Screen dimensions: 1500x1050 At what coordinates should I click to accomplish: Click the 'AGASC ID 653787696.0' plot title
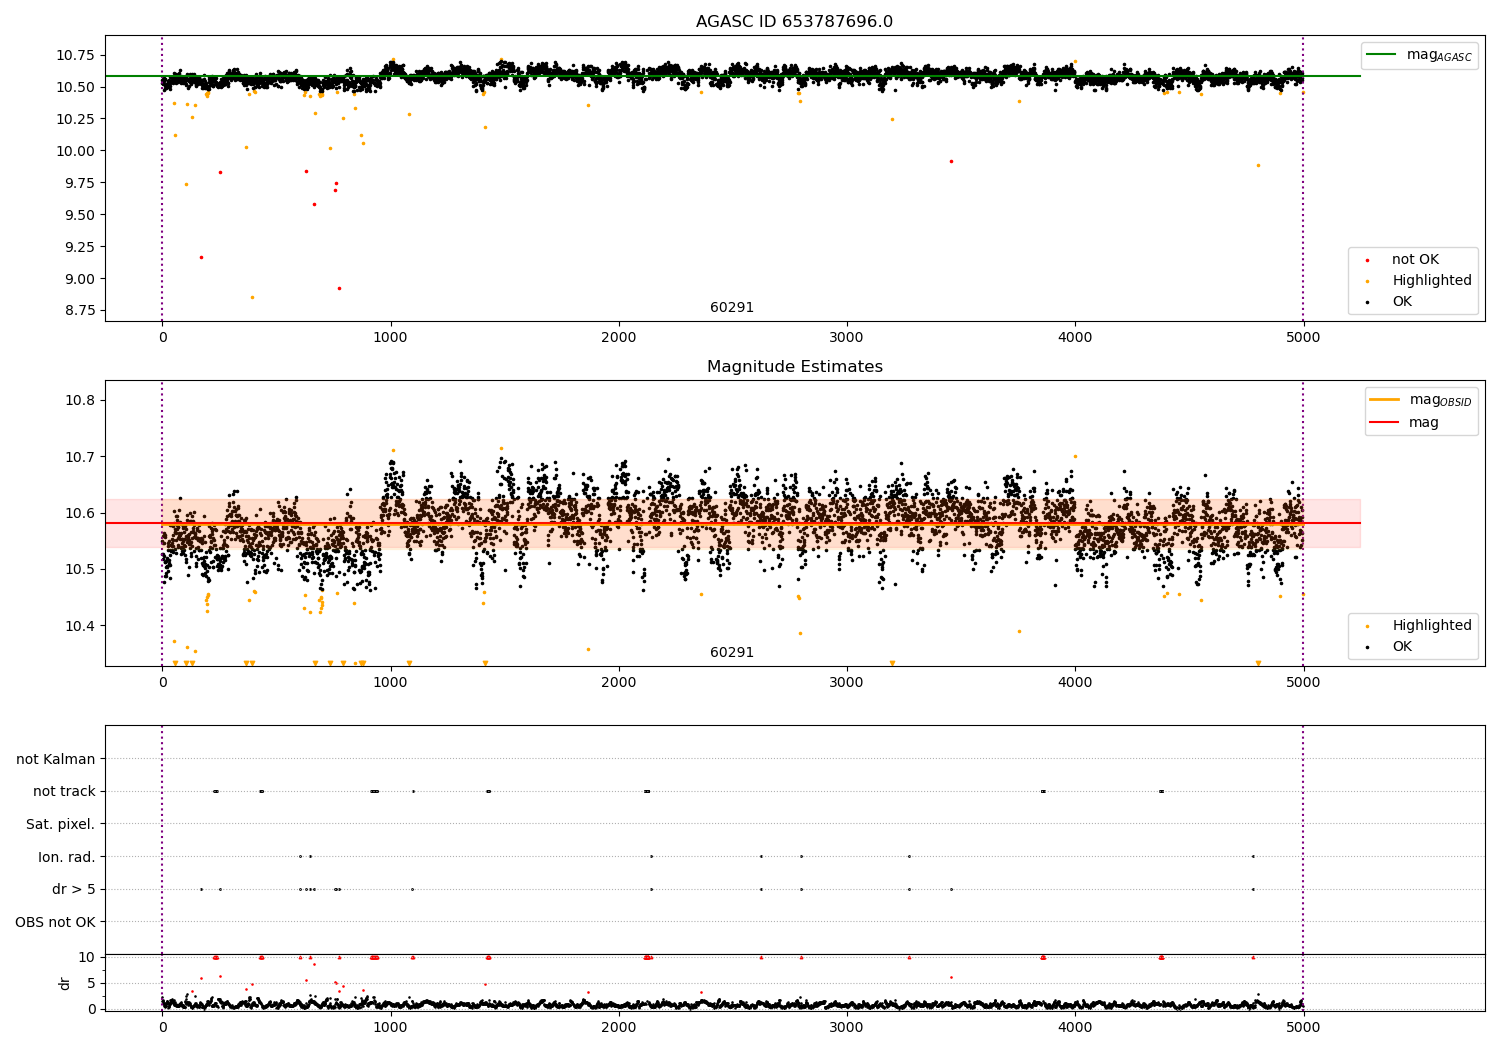[x=794, y=22]
